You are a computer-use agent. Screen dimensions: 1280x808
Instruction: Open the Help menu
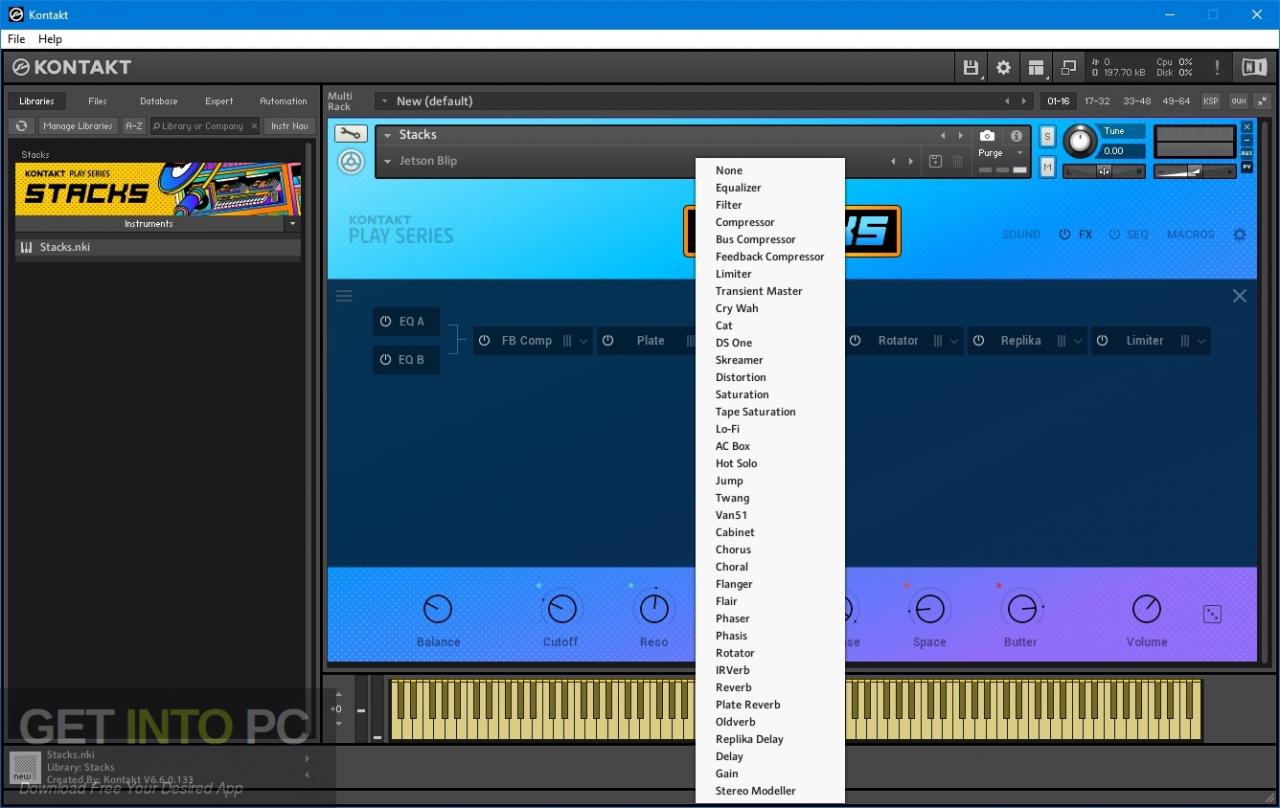(50, 39)
